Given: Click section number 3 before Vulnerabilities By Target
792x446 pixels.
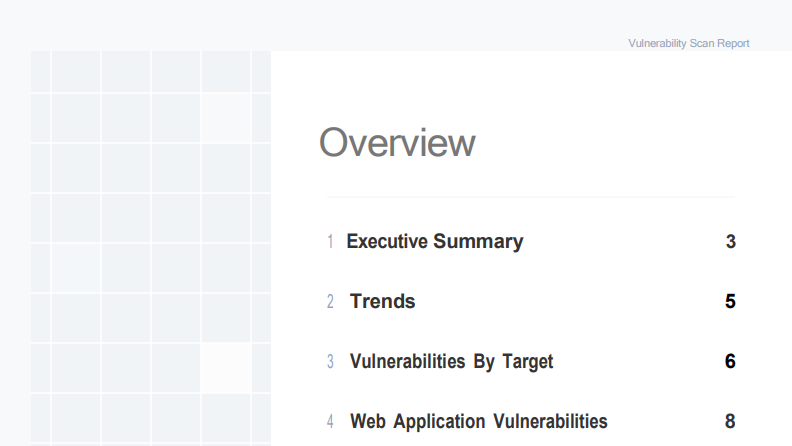Looking at the screenshot, I should [330, 362].
